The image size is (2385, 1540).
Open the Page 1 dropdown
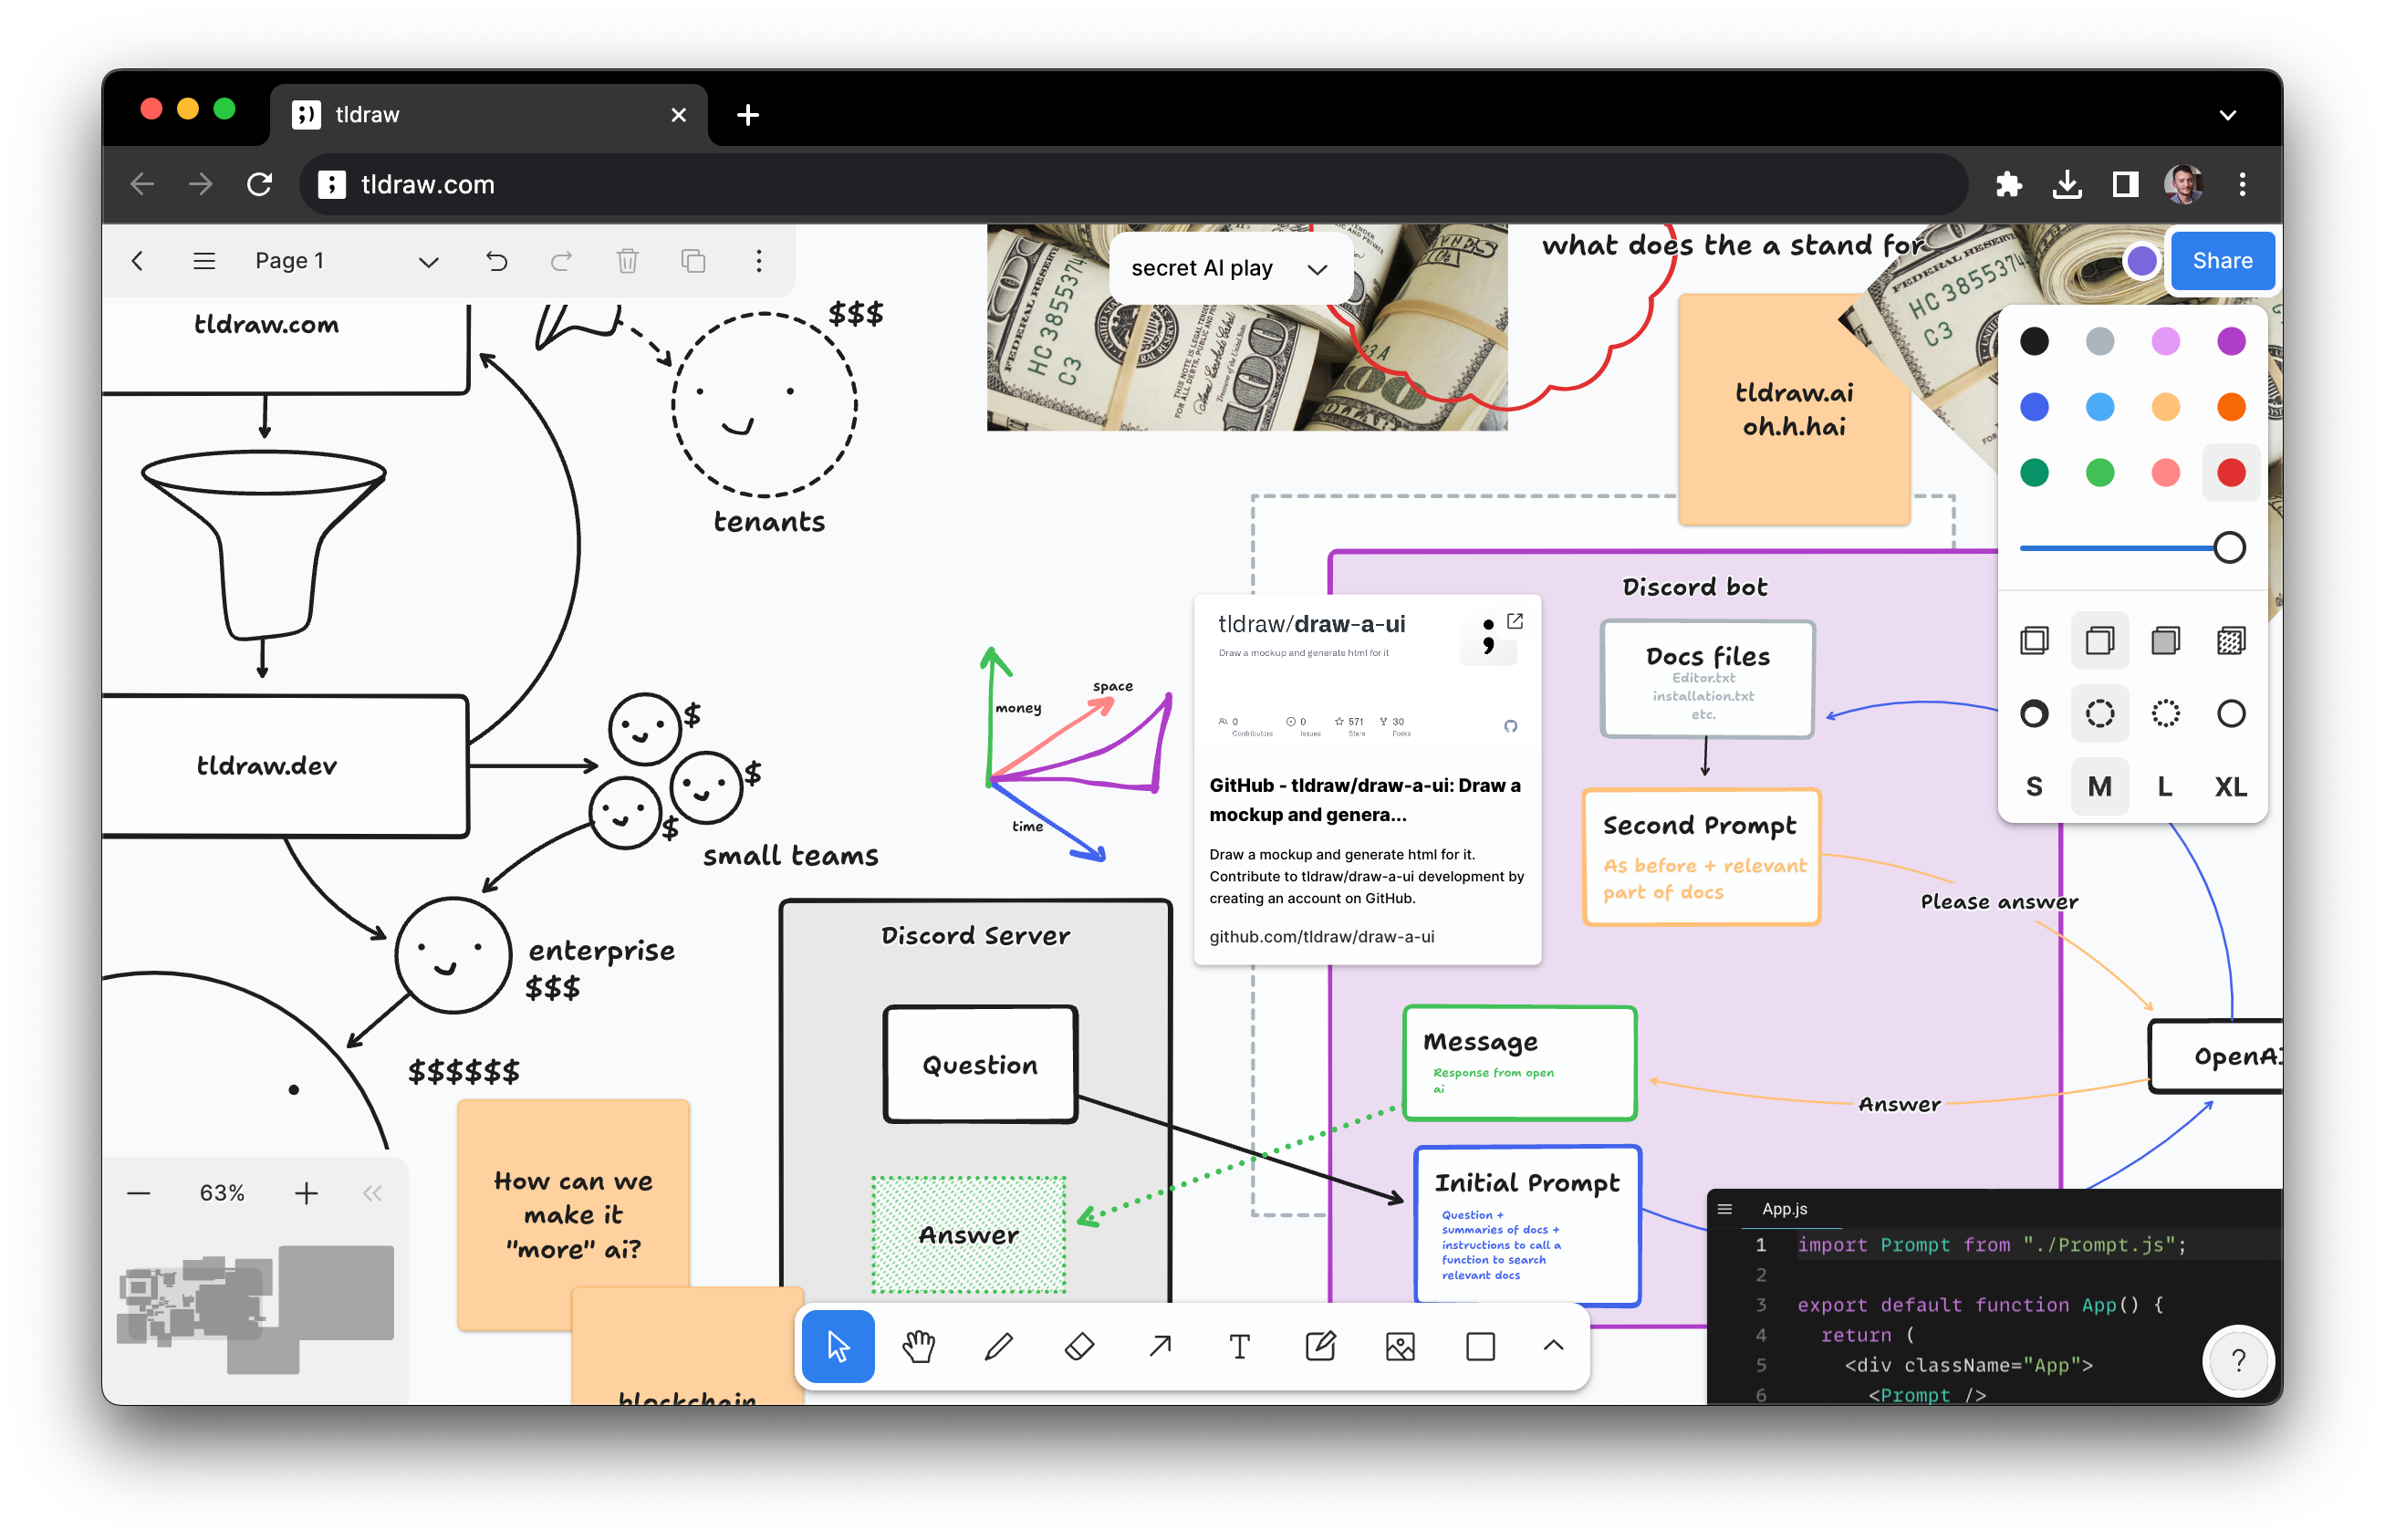[x=428, y=261]
